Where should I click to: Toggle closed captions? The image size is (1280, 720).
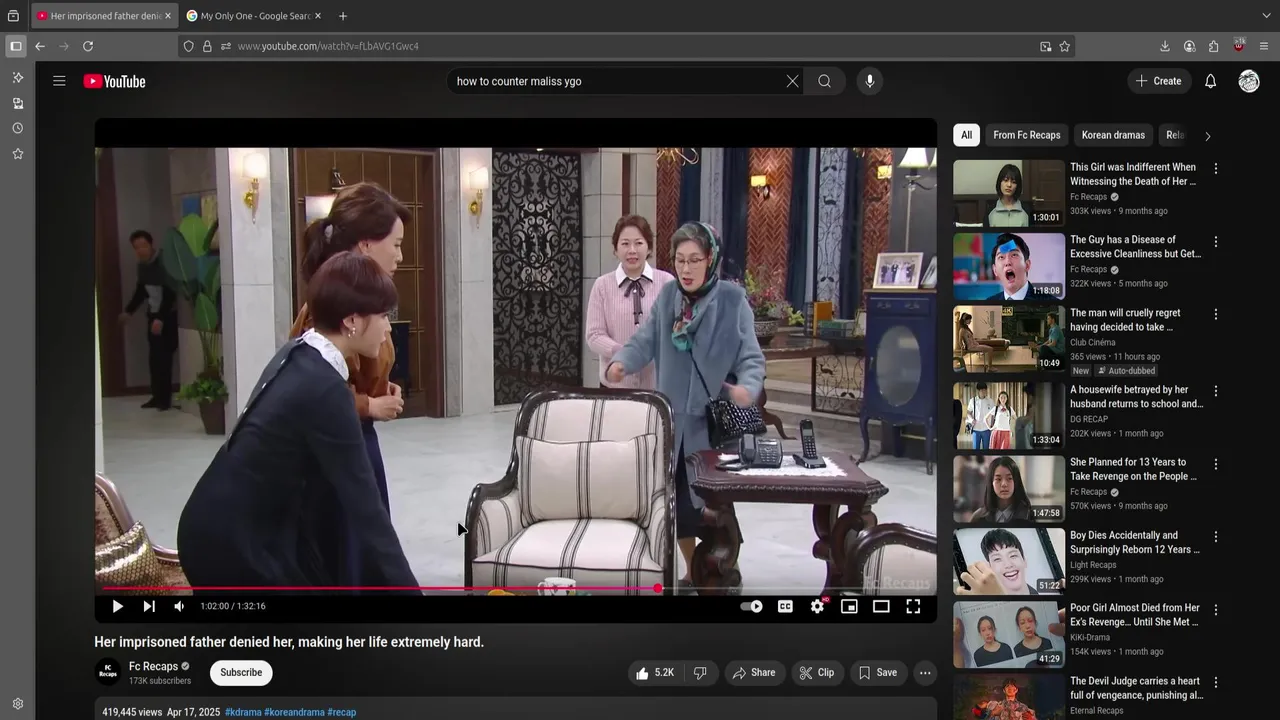[785, 606]
